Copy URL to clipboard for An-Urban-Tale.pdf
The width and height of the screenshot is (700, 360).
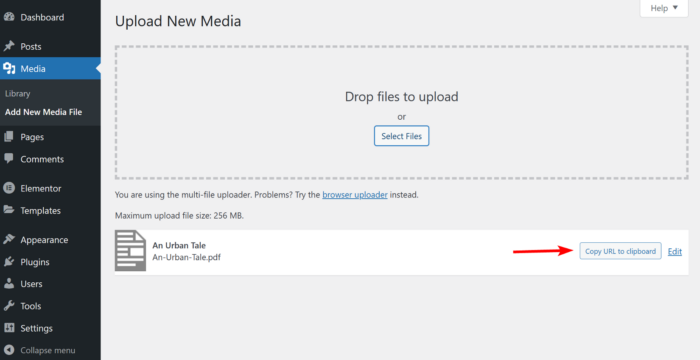[x=620, y=251]
